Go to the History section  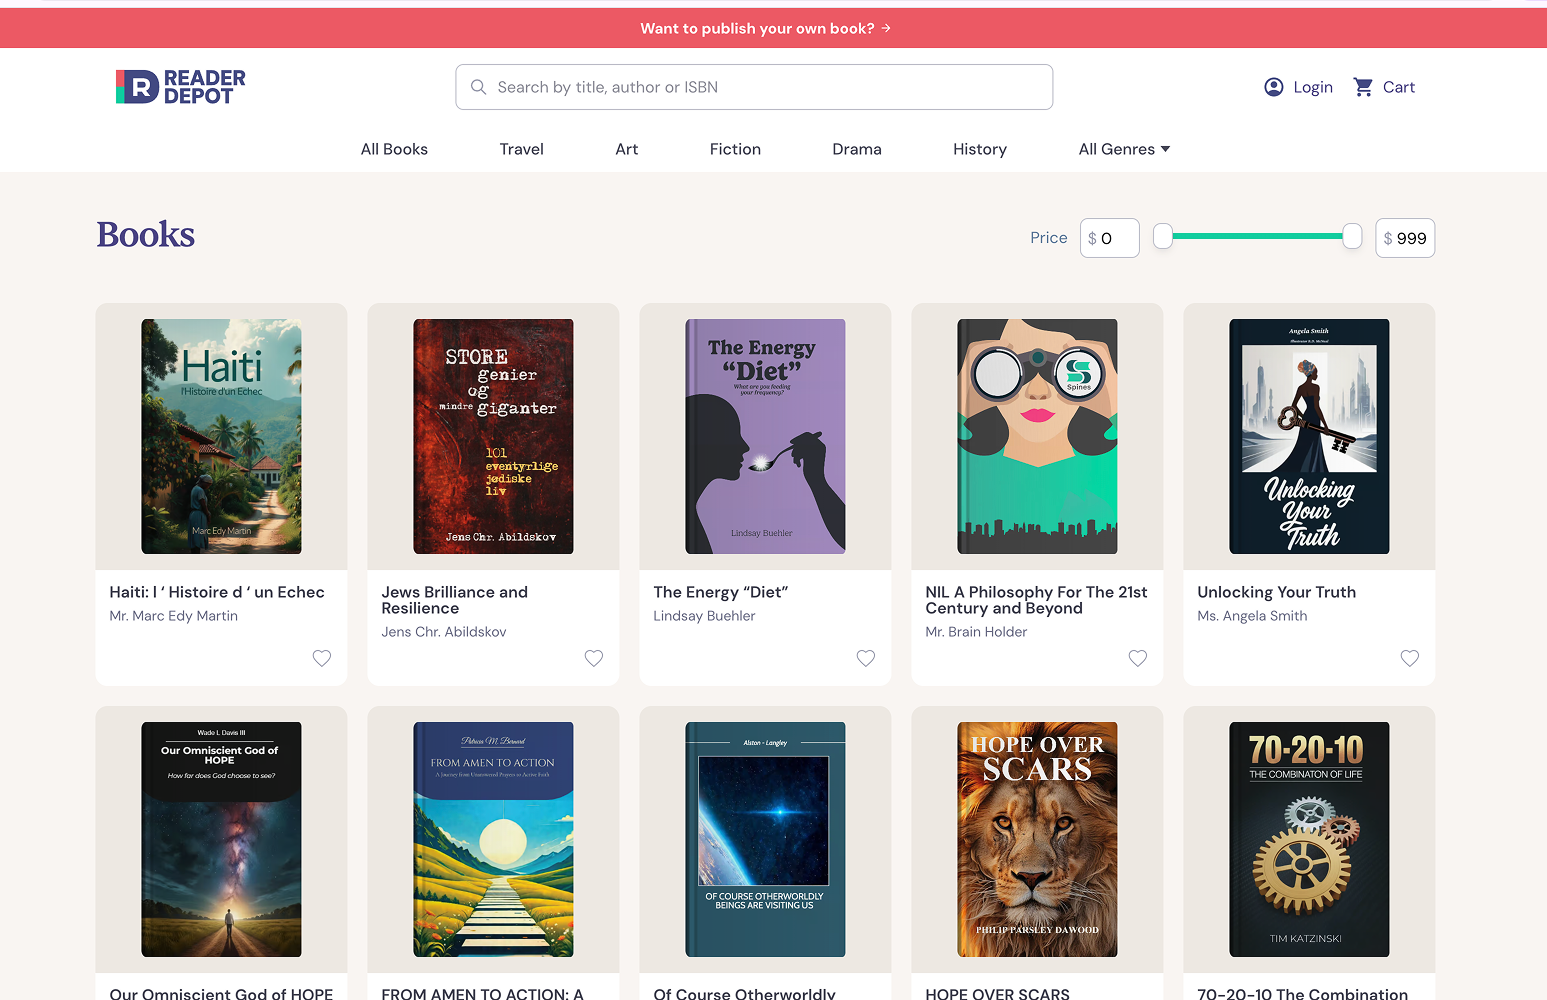coord(979,149)
